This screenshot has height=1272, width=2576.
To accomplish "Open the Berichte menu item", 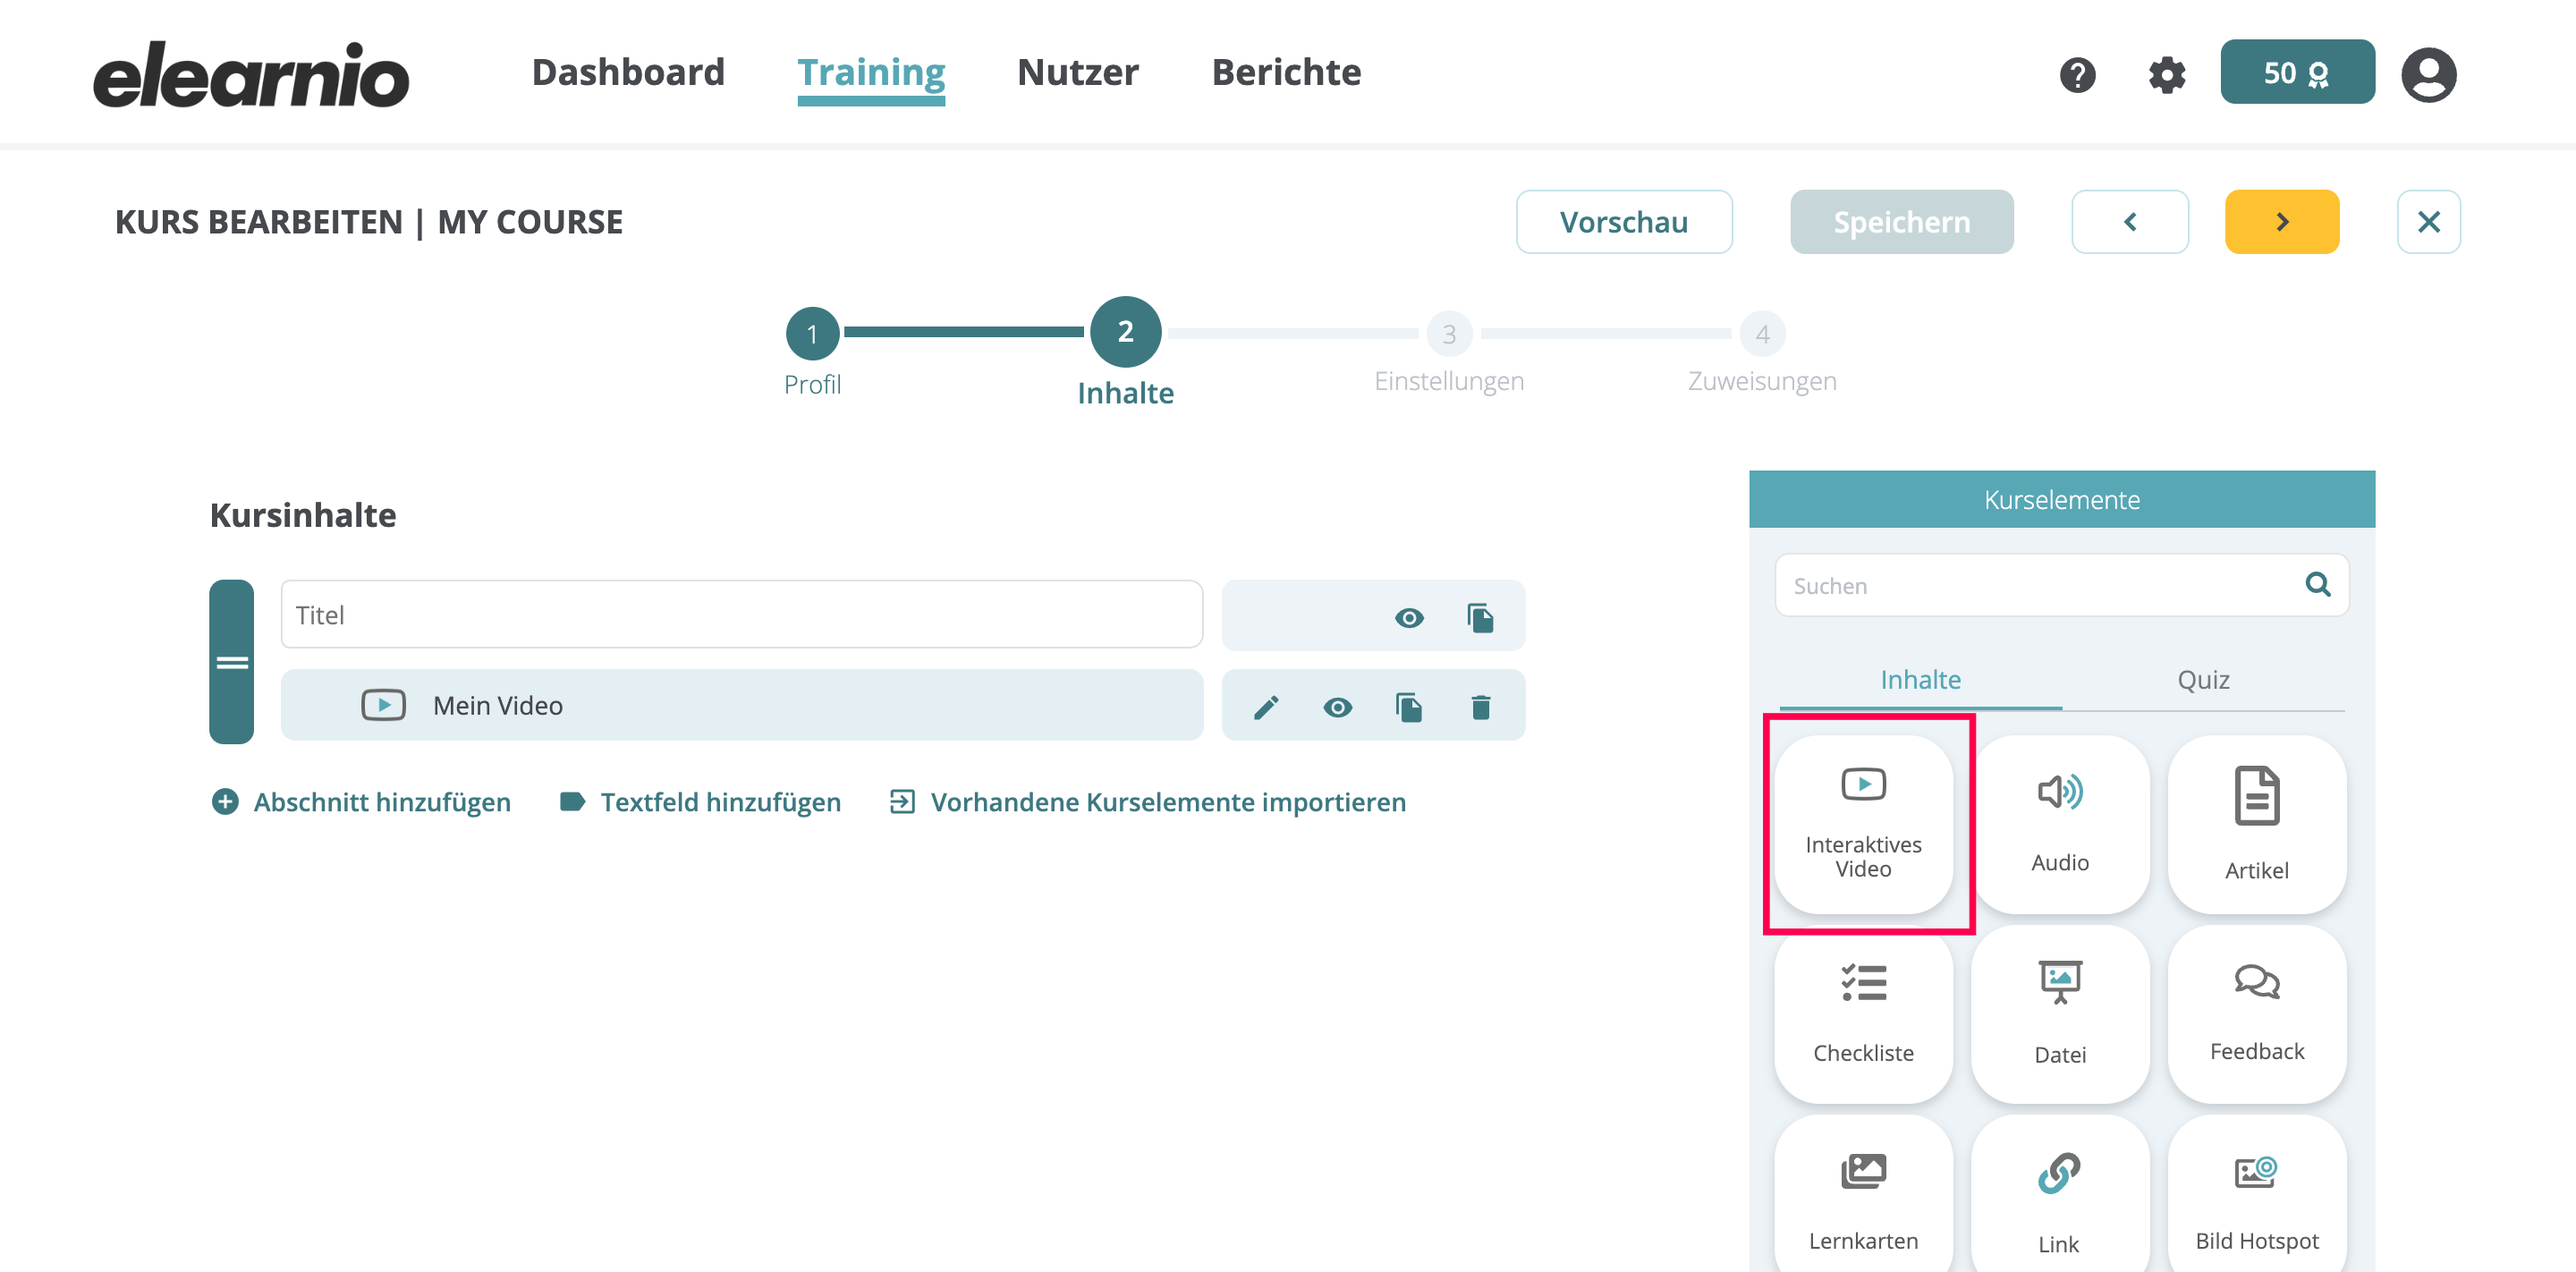I will click(1286, 72).
